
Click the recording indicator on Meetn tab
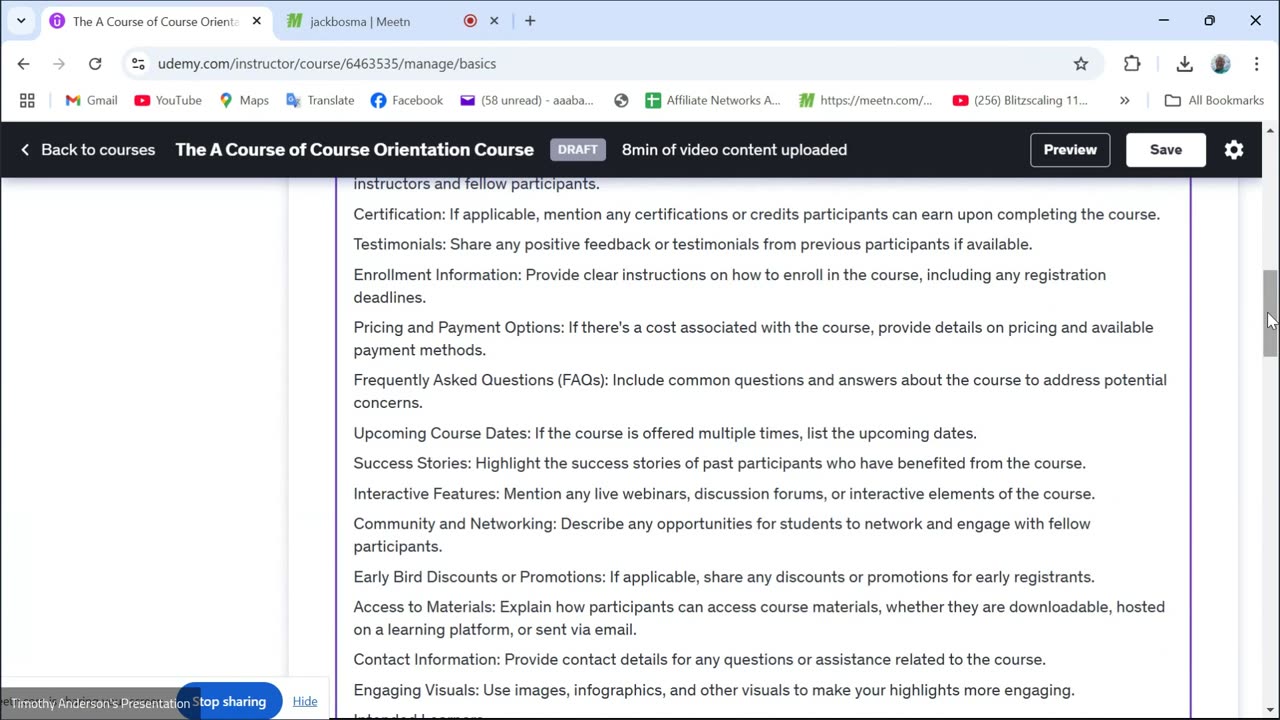[470, 21]
